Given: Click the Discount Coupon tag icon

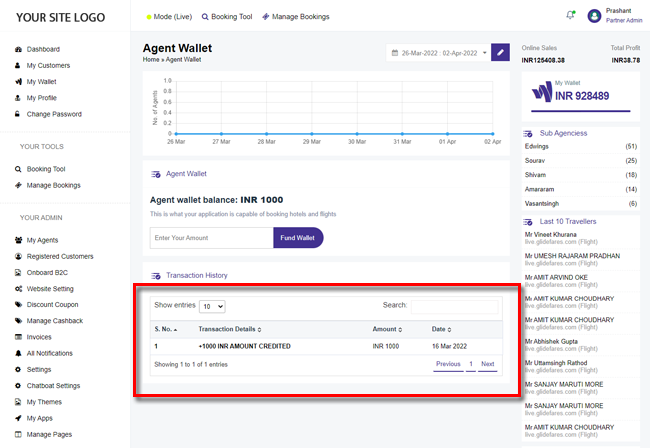Looking at the screenshot, I should click(x=18, y=305).
